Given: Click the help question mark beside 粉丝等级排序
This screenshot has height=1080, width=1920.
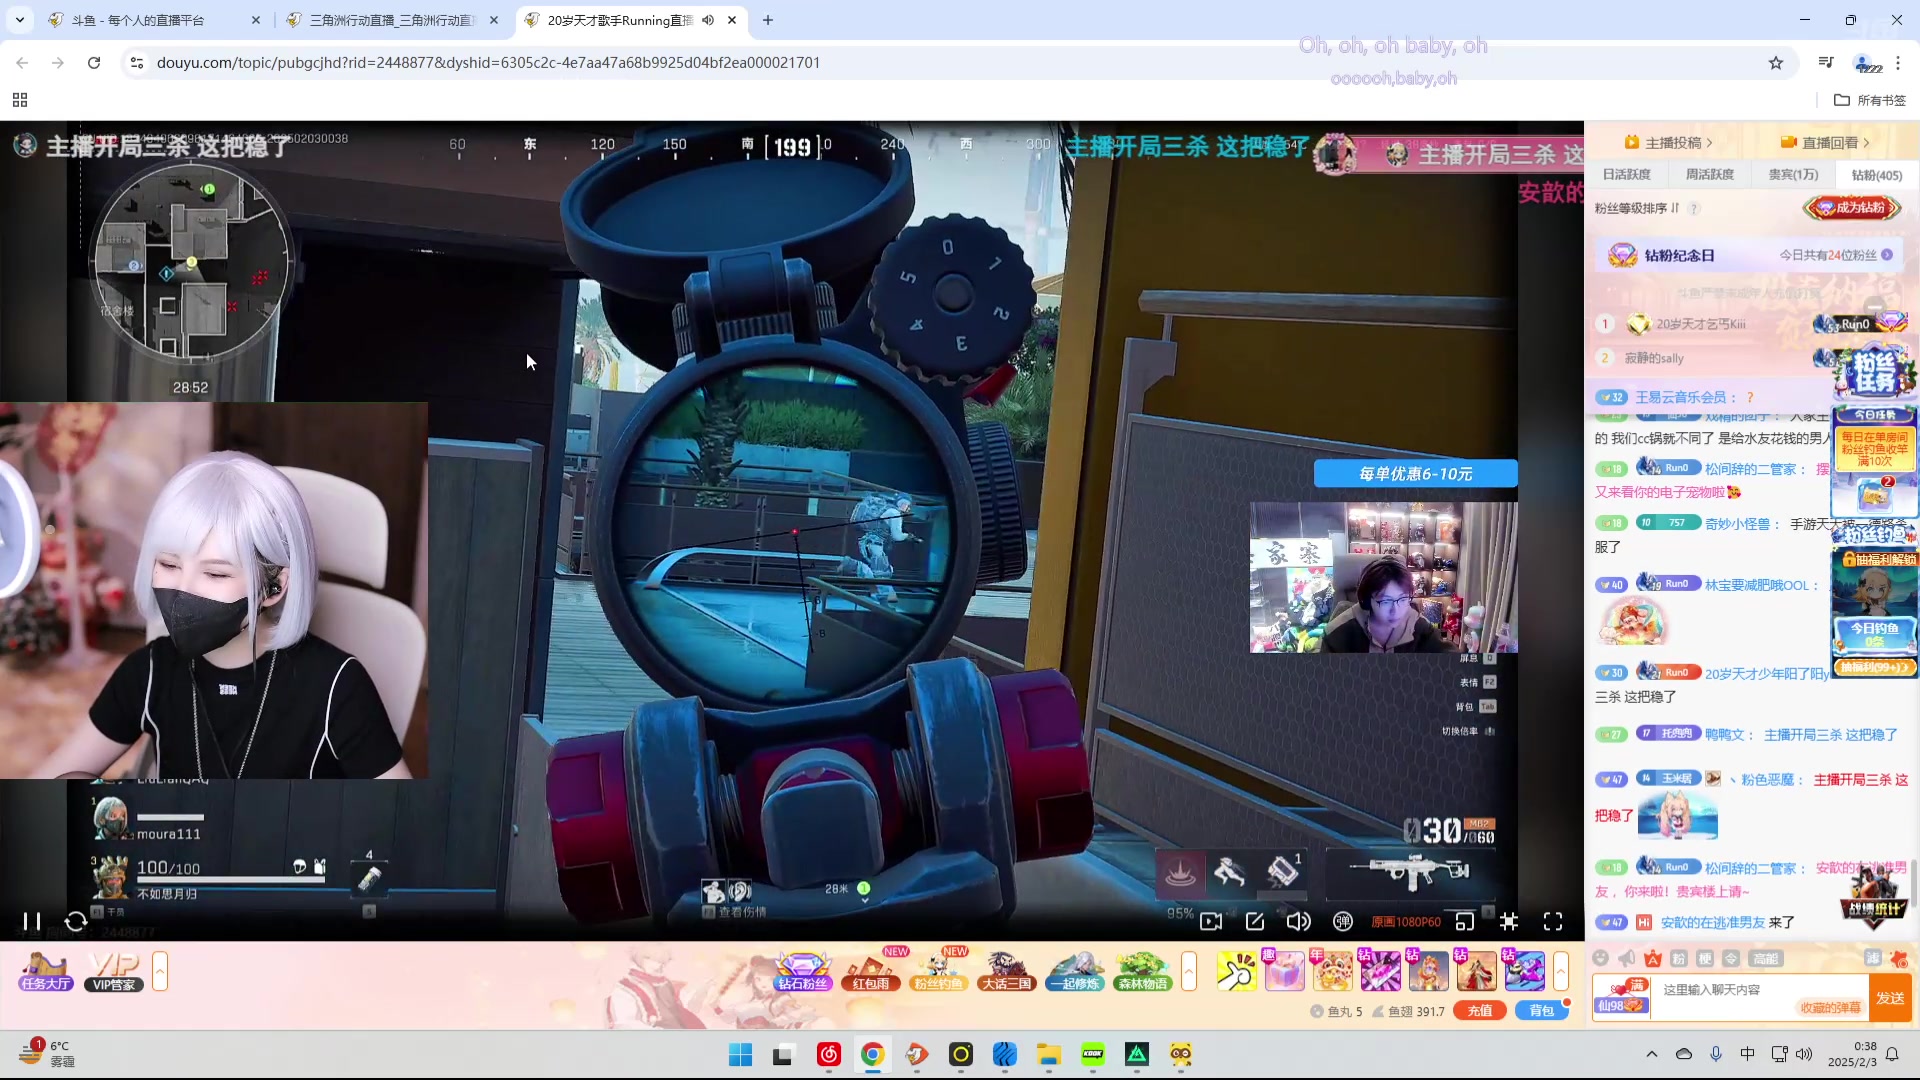Looking at the screenshot, I should coord(1694,208).
